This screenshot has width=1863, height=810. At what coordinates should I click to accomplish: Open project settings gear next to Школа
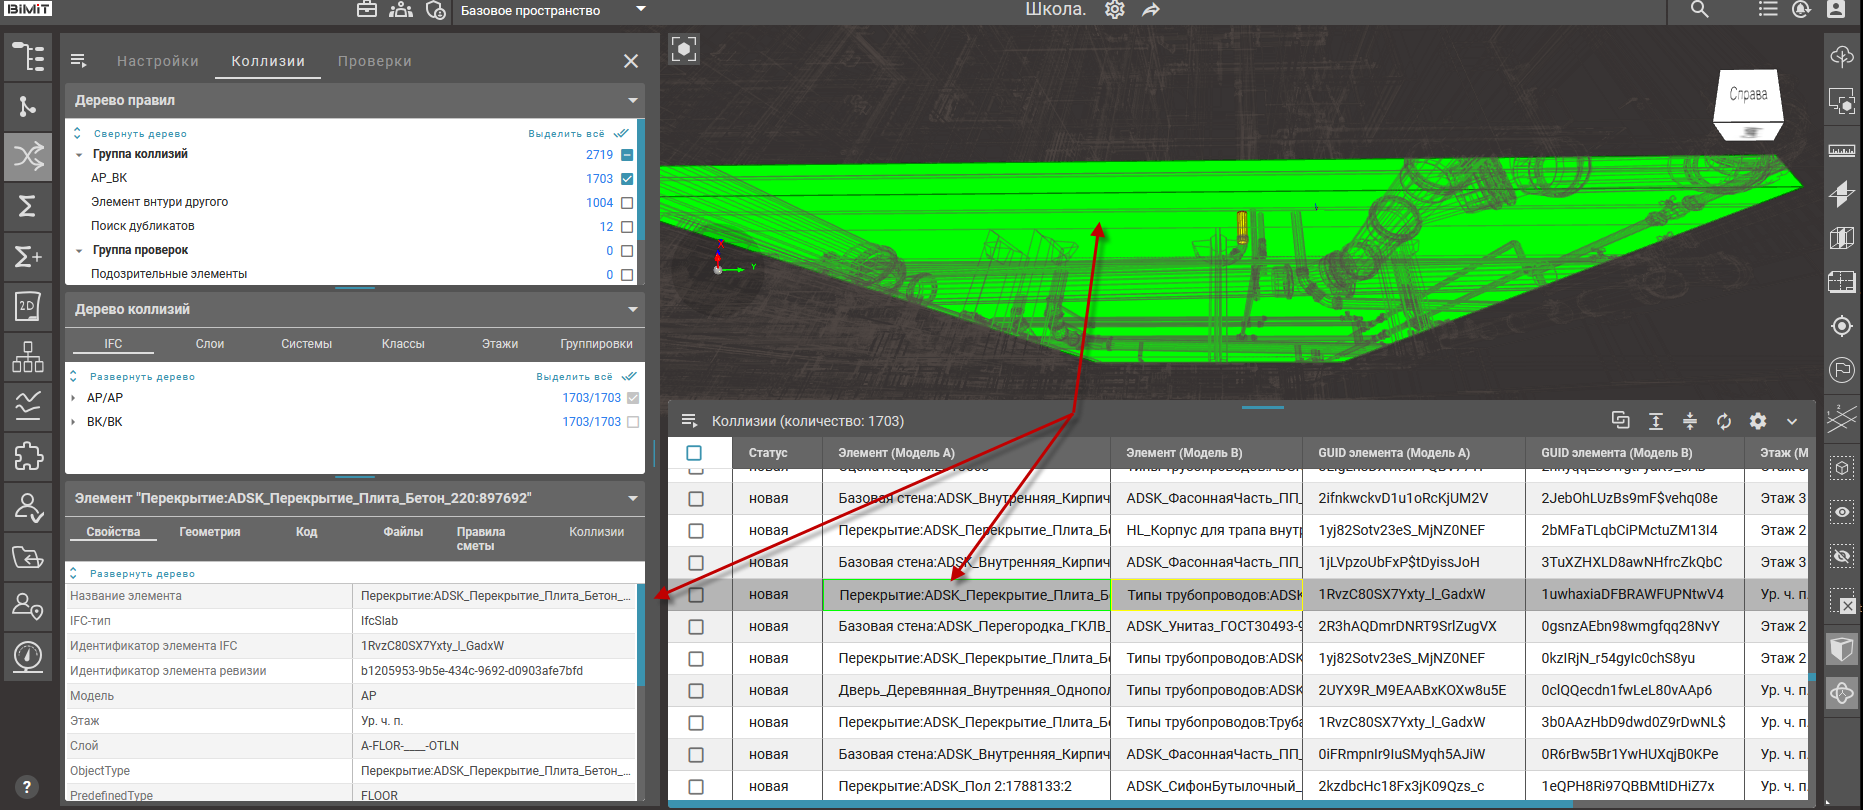point(1114,10)
